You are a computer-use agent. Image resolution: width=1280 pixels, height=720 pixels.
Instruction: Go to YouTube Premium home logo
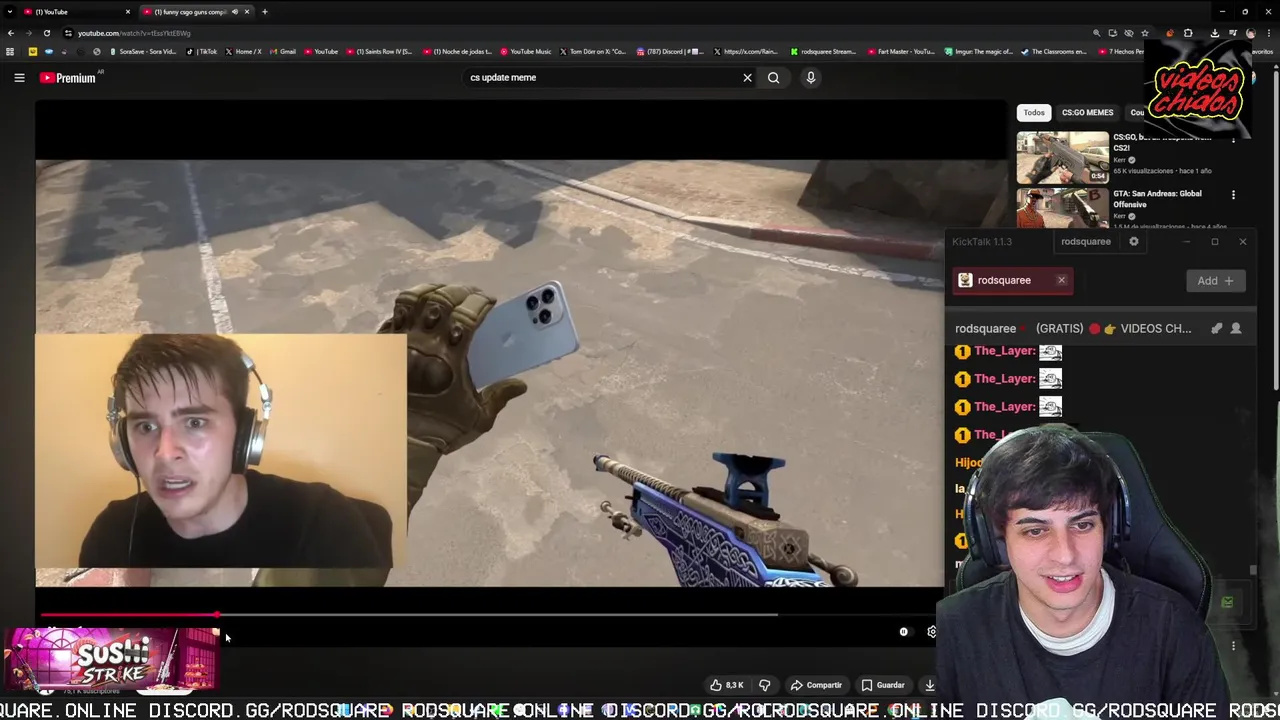[x=68, y=77]
